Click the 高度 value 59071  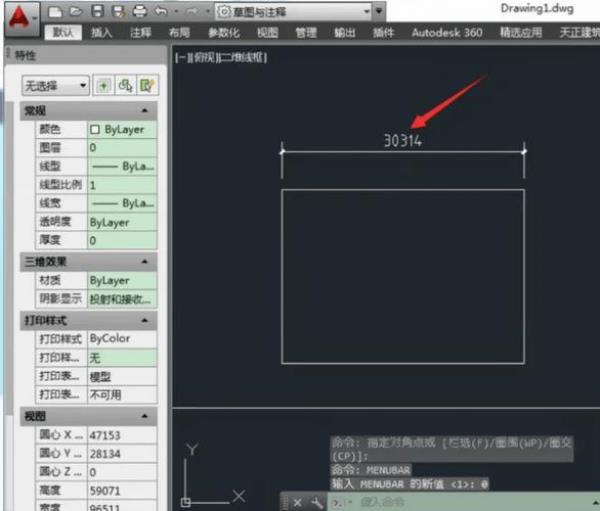pos(122,490)
